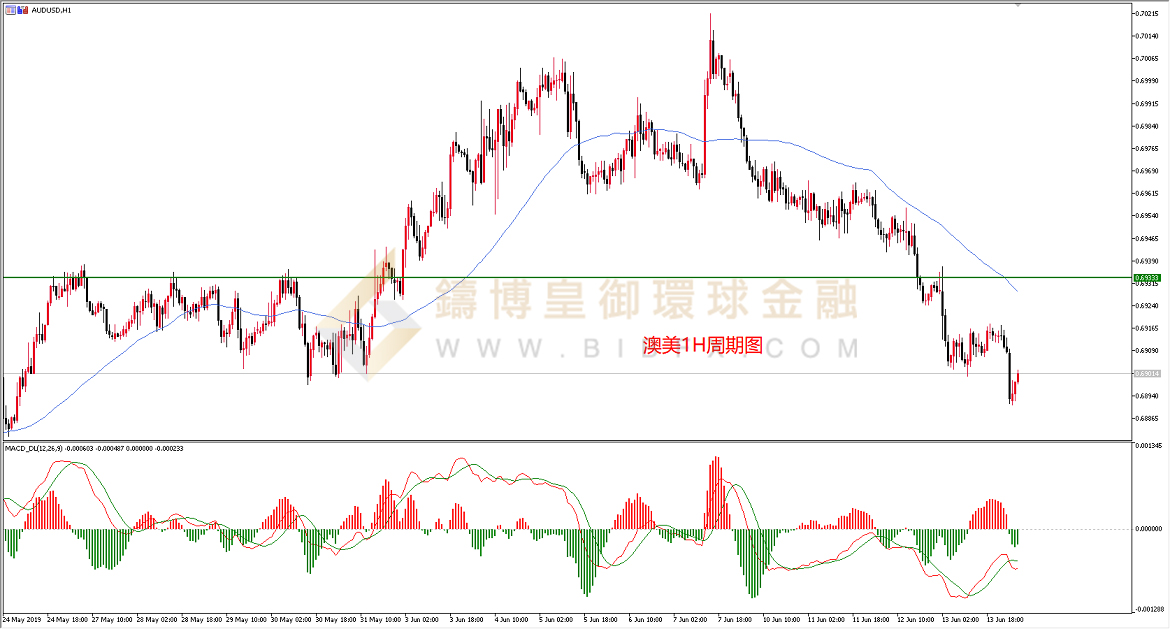Click the 7 Jun 02:00 time label
The width and height of the screenshot is (1170, 629).
pyautogui.click(x=690, y=619)
